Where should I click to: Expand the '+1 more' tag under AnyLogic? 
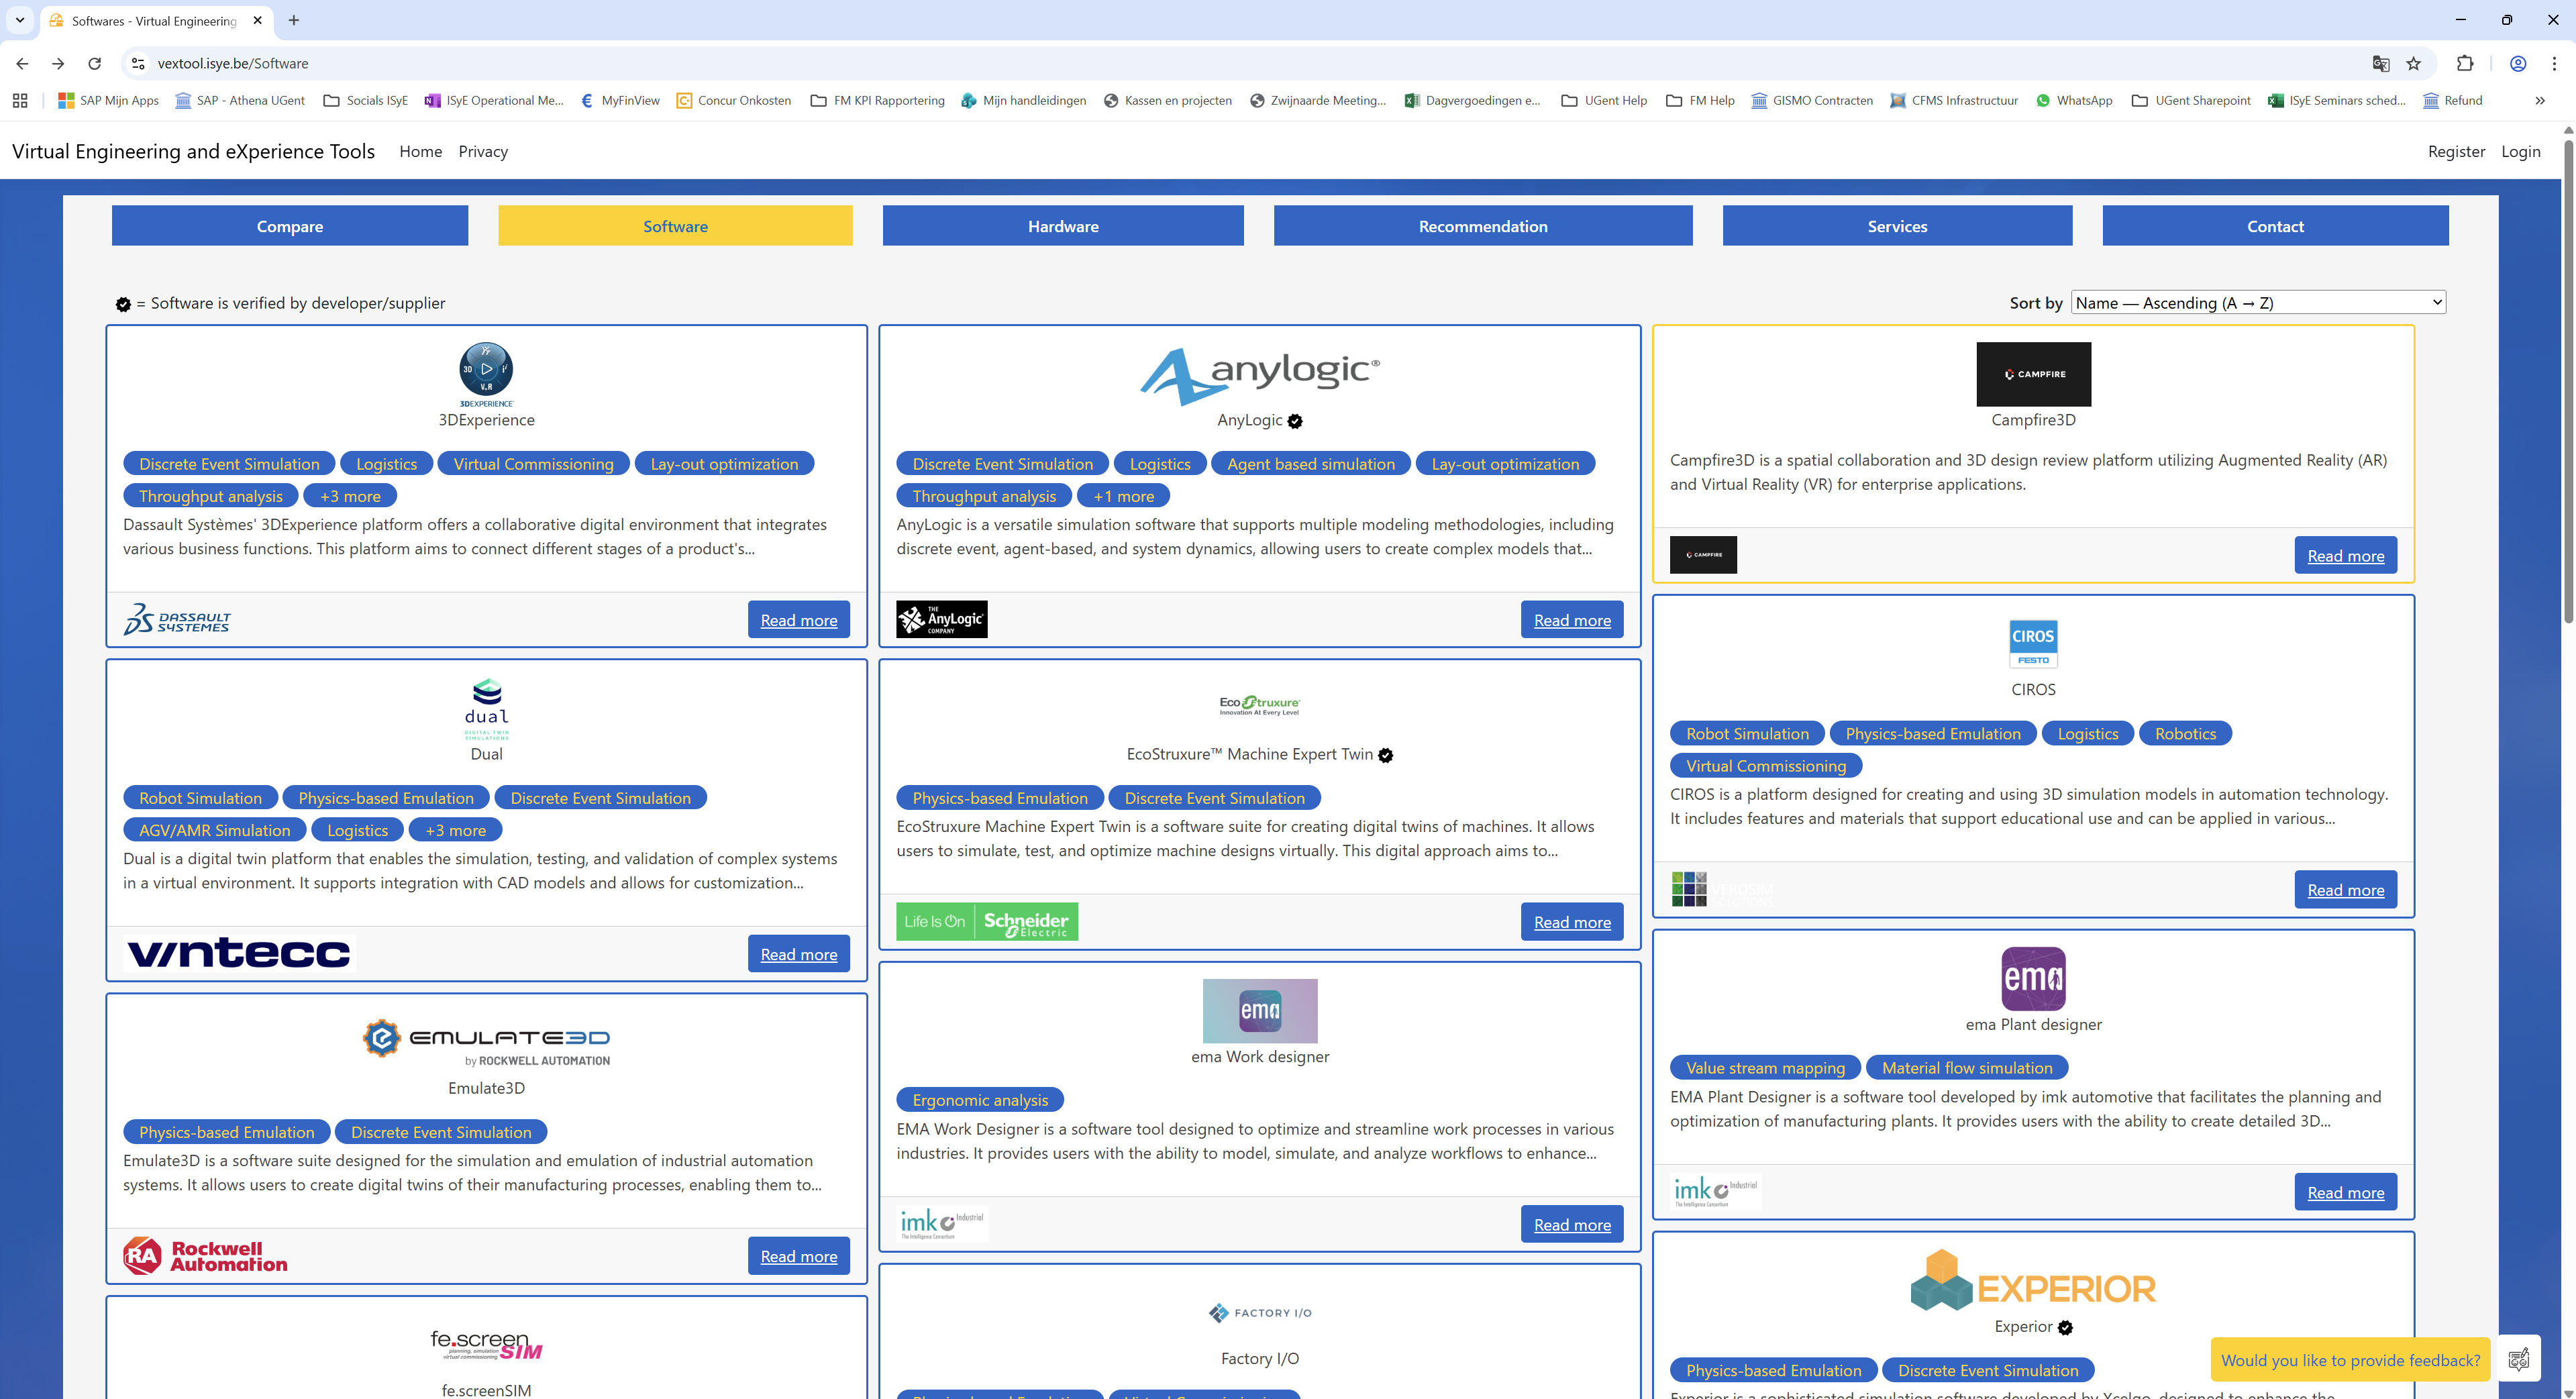click(x=1123, y=495)
